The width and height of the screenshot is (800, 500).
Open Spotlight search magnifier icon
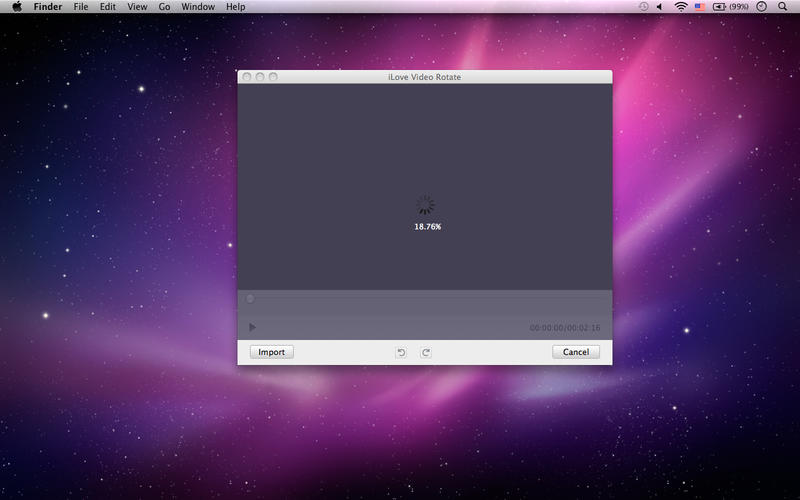(782, 7)
